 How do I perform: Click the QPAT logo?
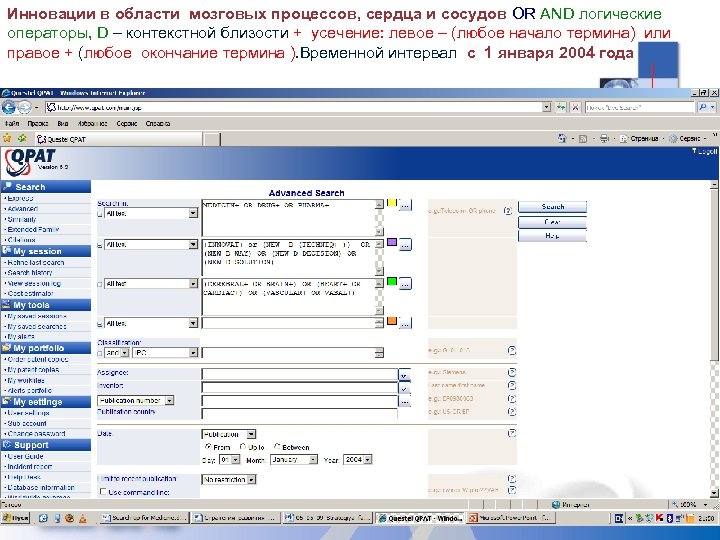click(30, 163)
